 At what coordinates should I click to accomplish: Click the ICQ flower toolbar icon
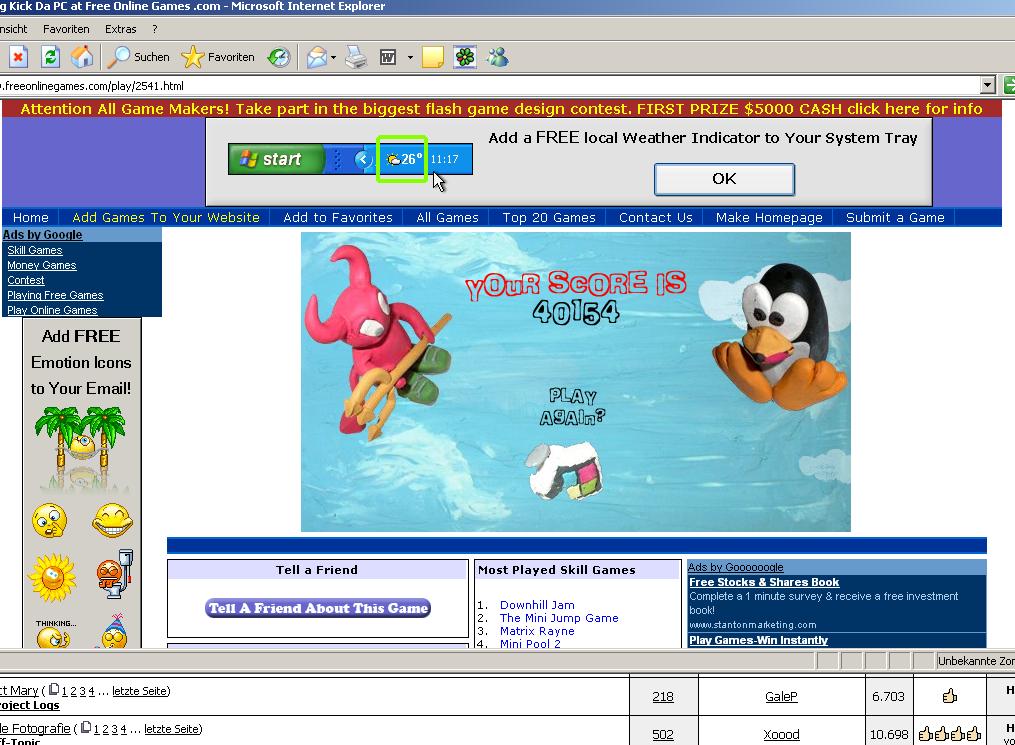click(465, 57)
